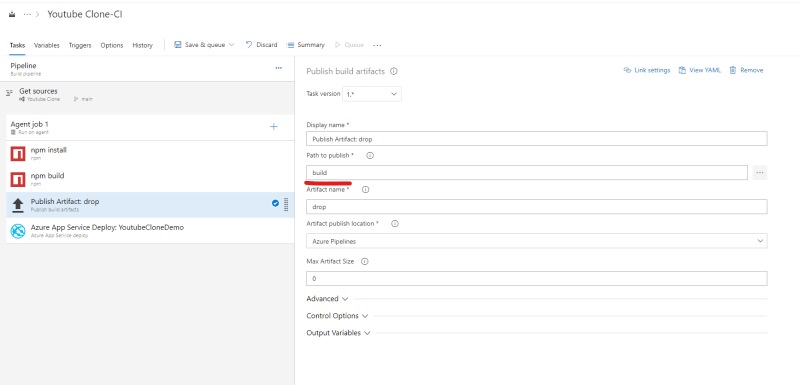The height and width of the screenshot is (385, 800).
Task: Click Publish Artifact drag handle
Action: [x=286, y=204]
